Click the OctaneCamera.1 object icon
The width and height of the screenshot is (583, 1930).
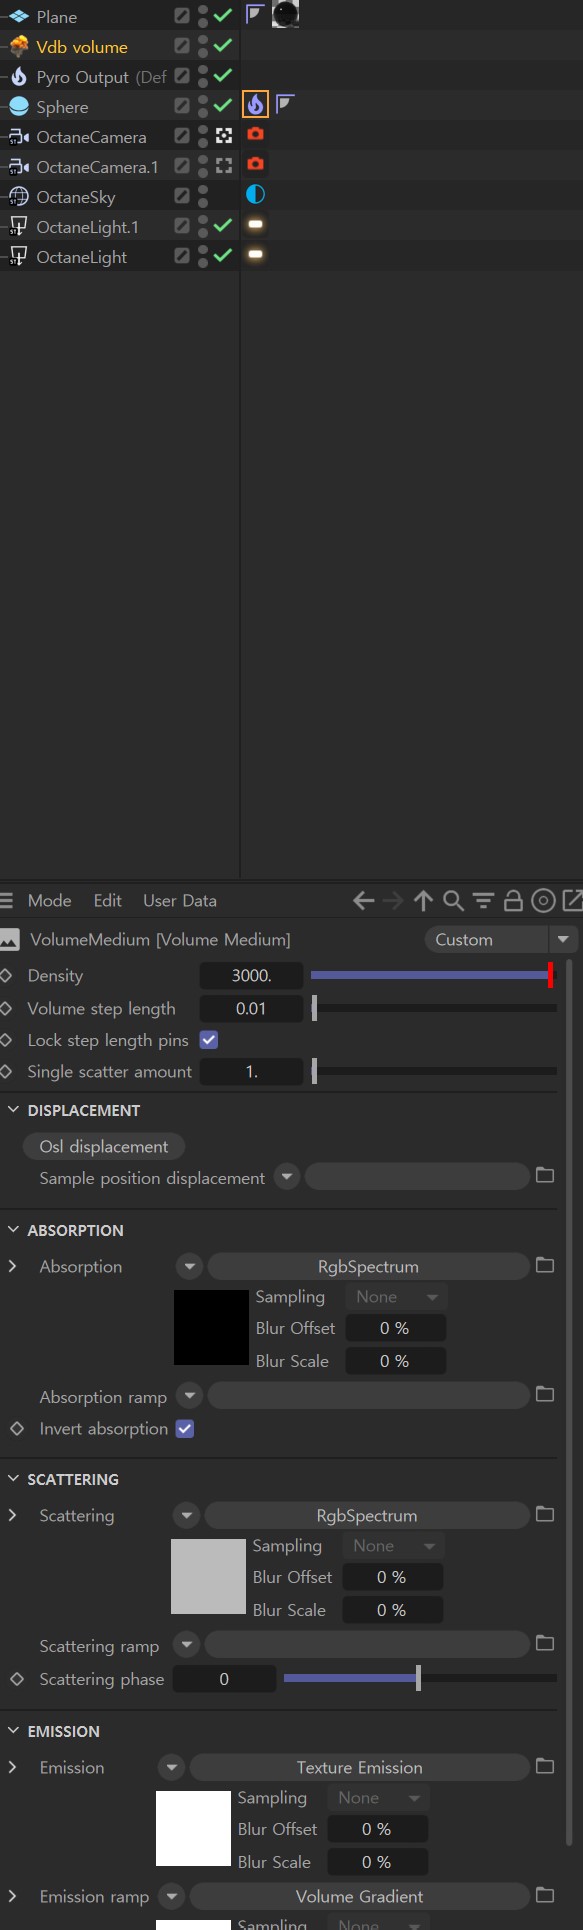[x=19, y=166]
